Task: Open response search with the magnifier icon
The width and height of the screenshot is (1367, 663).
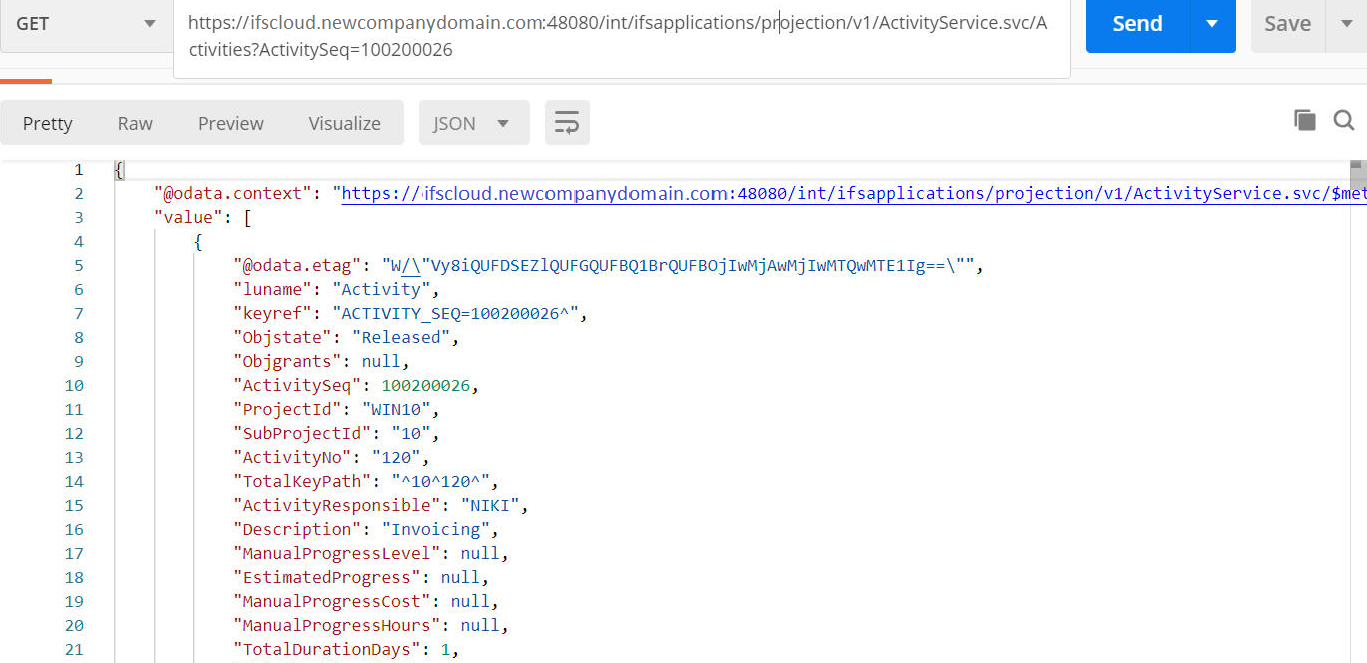Action: point(1344,120)
